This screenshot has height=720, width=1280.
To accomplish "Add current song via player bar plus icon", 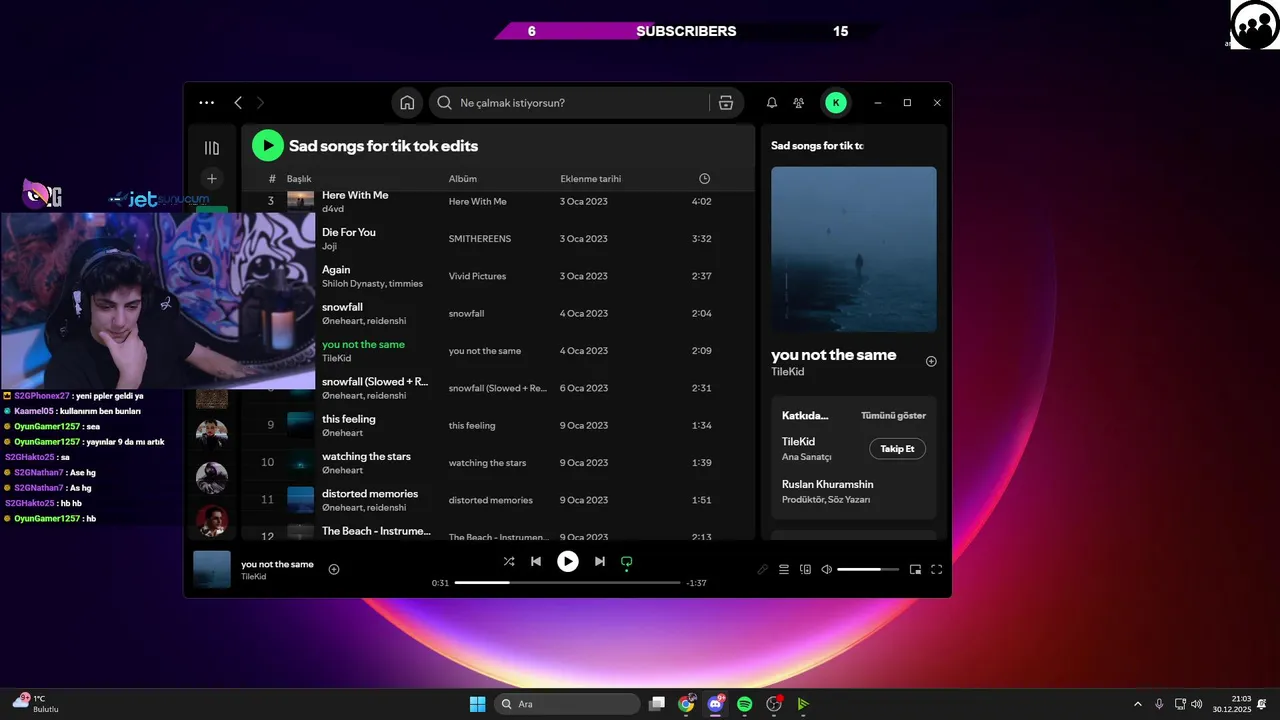I will (334, 569).
